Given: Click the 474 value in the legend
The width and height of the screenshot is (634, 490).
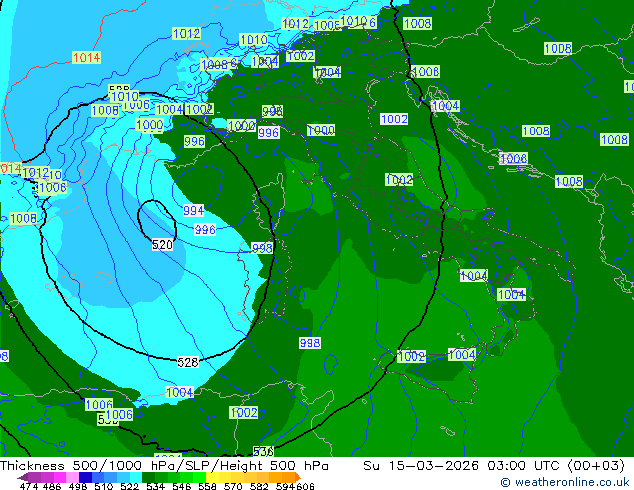Looking at the screenshot, I should click(29, 486).
